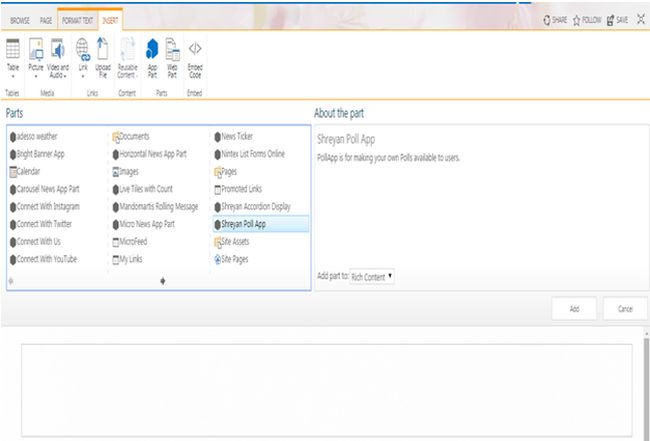Image resolution: width=650 pixels, height=441 pixels.
Task: Select Nintex List Forms Online
Action: click(x=250, y=154)
